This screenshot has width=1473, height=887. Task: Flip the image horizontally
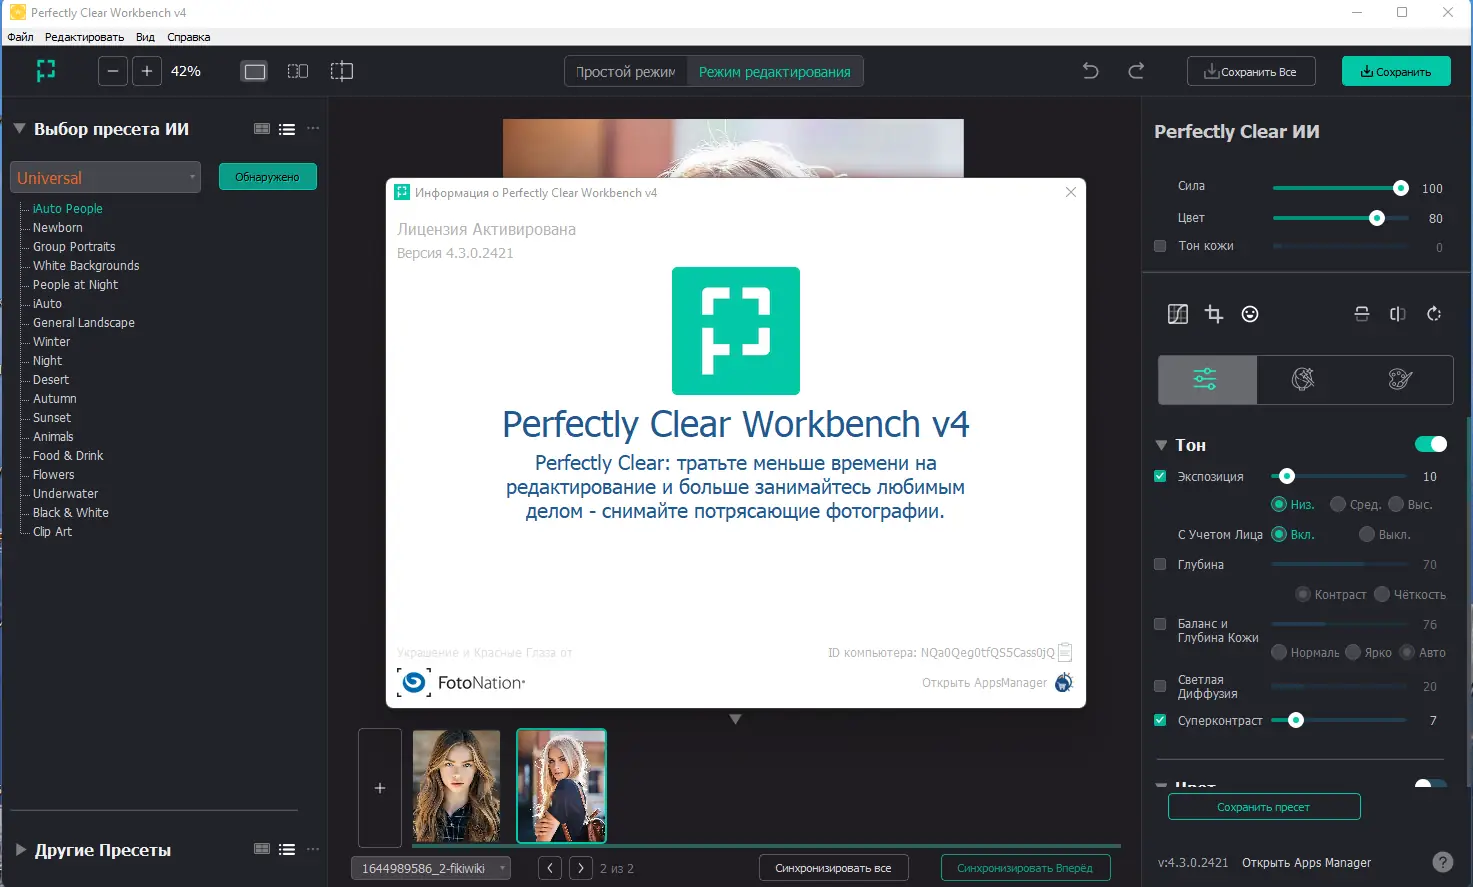click(x=1398, y=314)
